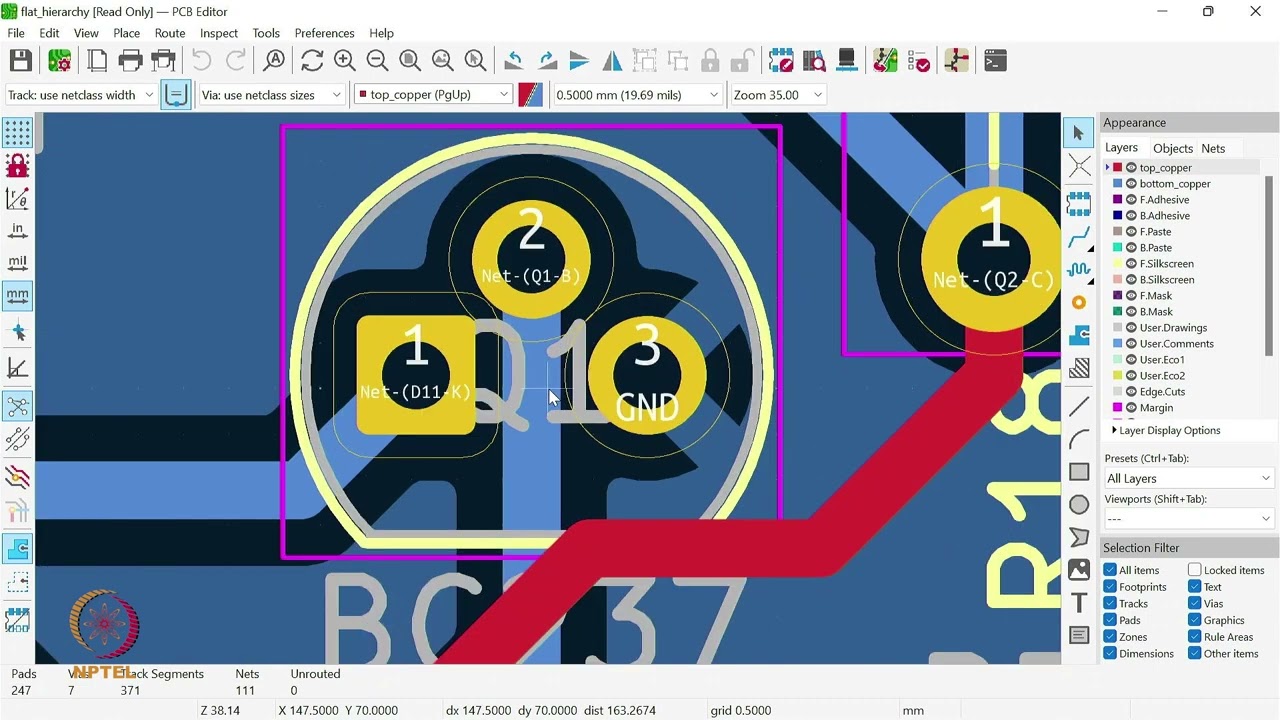Viewport: 1280px width, 720px height.
Task: Click the Plot icon
Action: click(164, 61)
